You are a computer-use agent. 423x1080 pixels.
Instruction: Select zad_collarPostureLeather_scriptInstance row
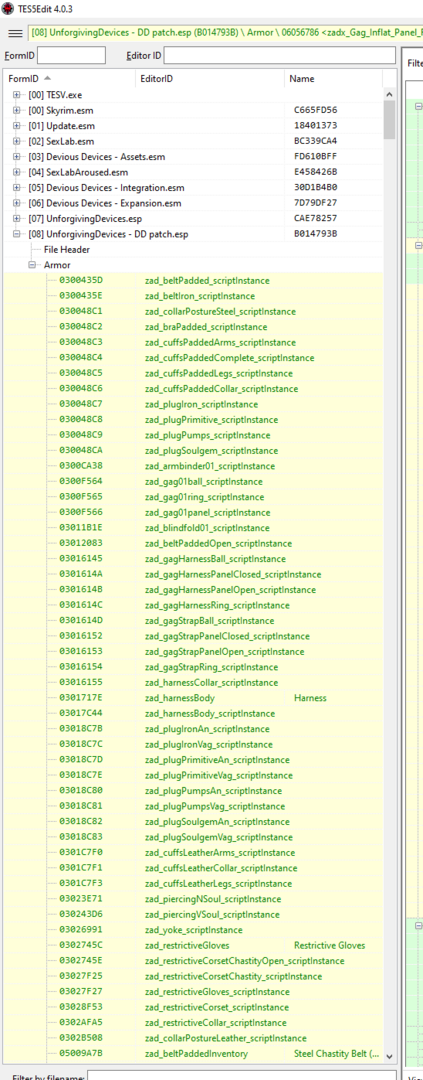pos(193,1038)
